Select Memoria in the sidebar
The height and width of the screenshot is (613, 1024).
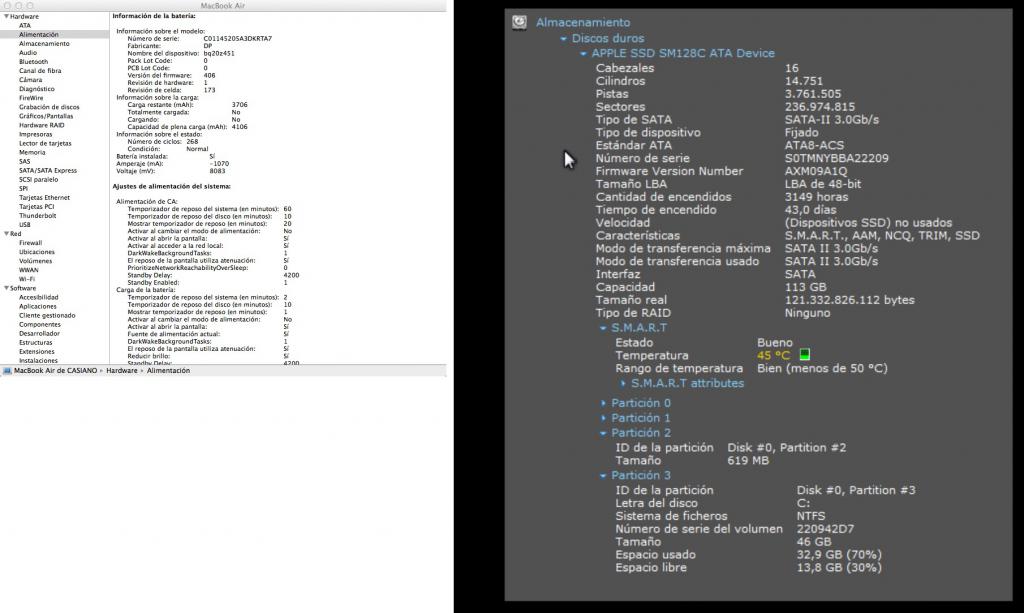tap(32, 153)
